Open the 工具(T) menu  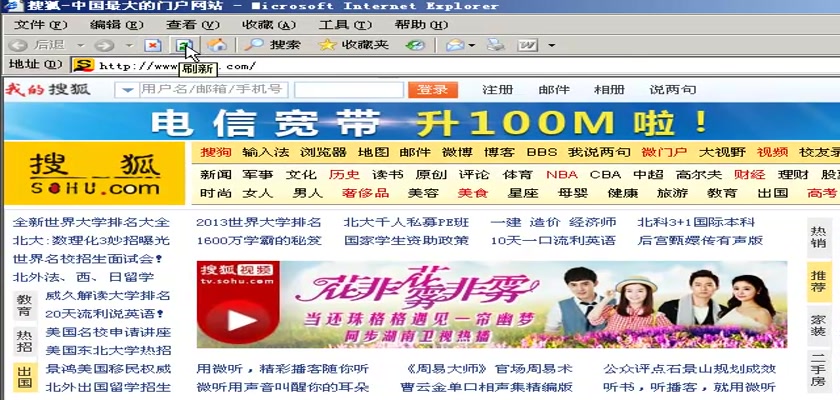tap(345, 25)
